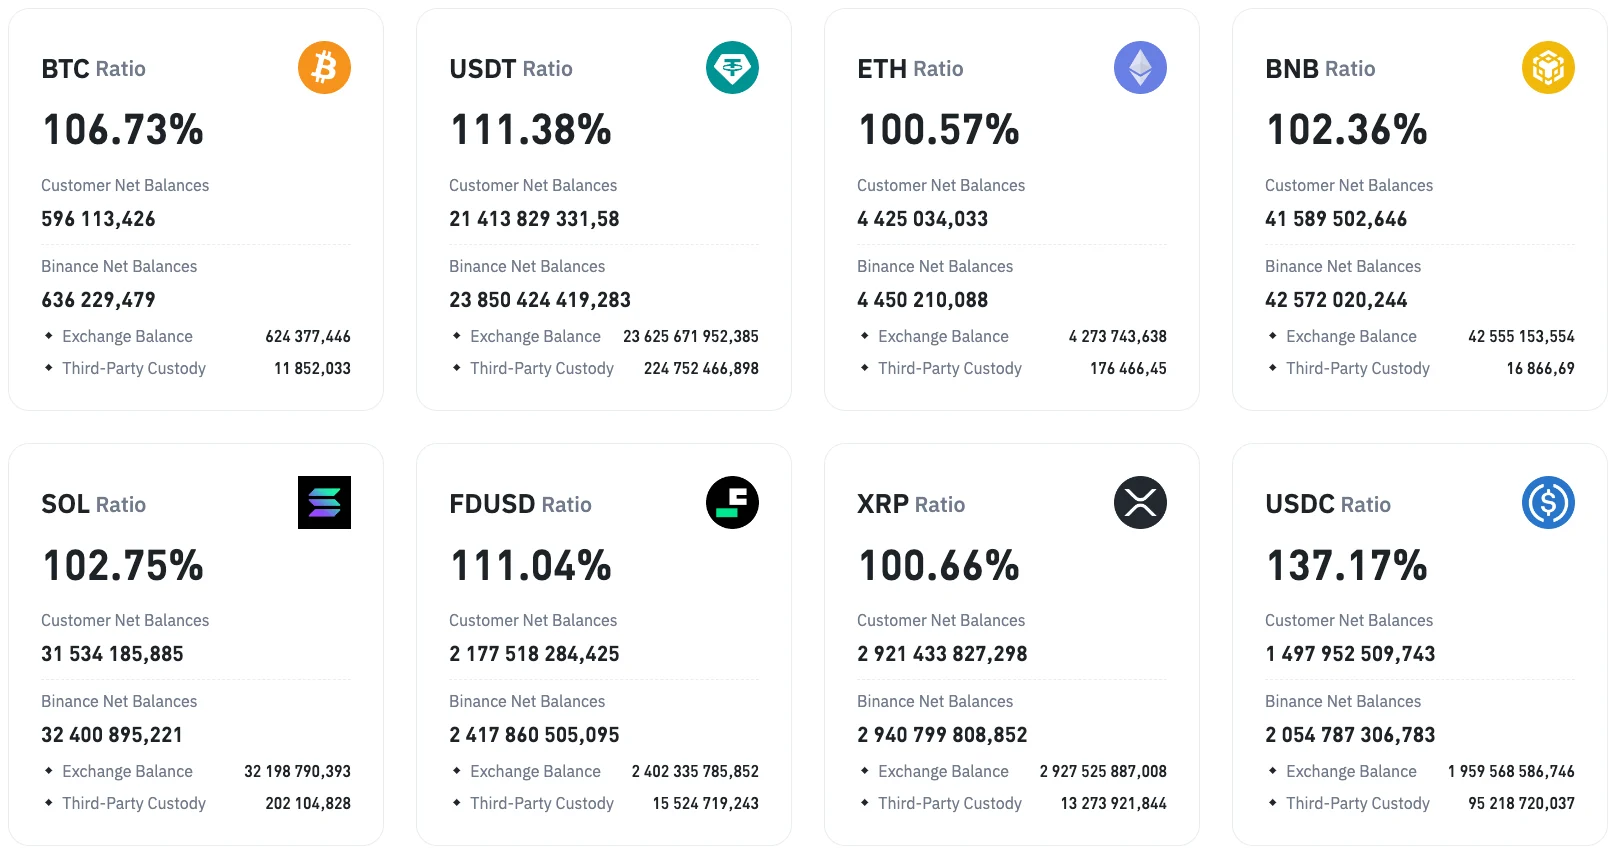Click the Tether USDT logo icon
Screen dimensions: 1618x852
pyautogui.click(x=732, y=68)
